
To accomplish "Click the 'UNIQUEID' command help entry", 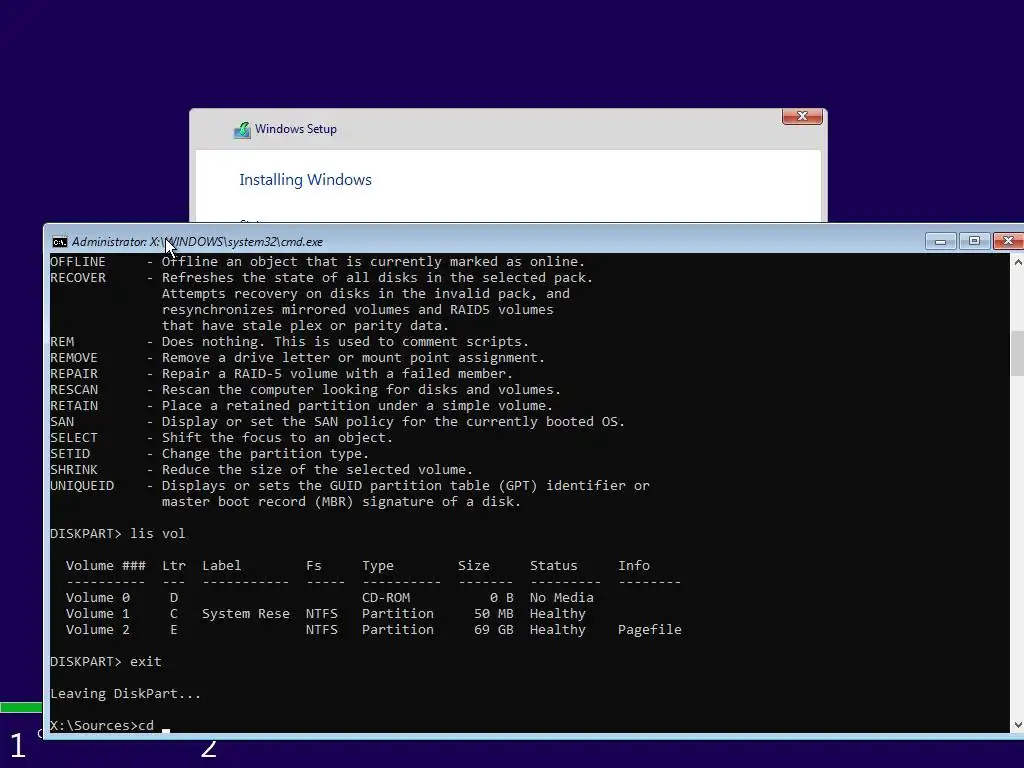I will click(349, 494).
